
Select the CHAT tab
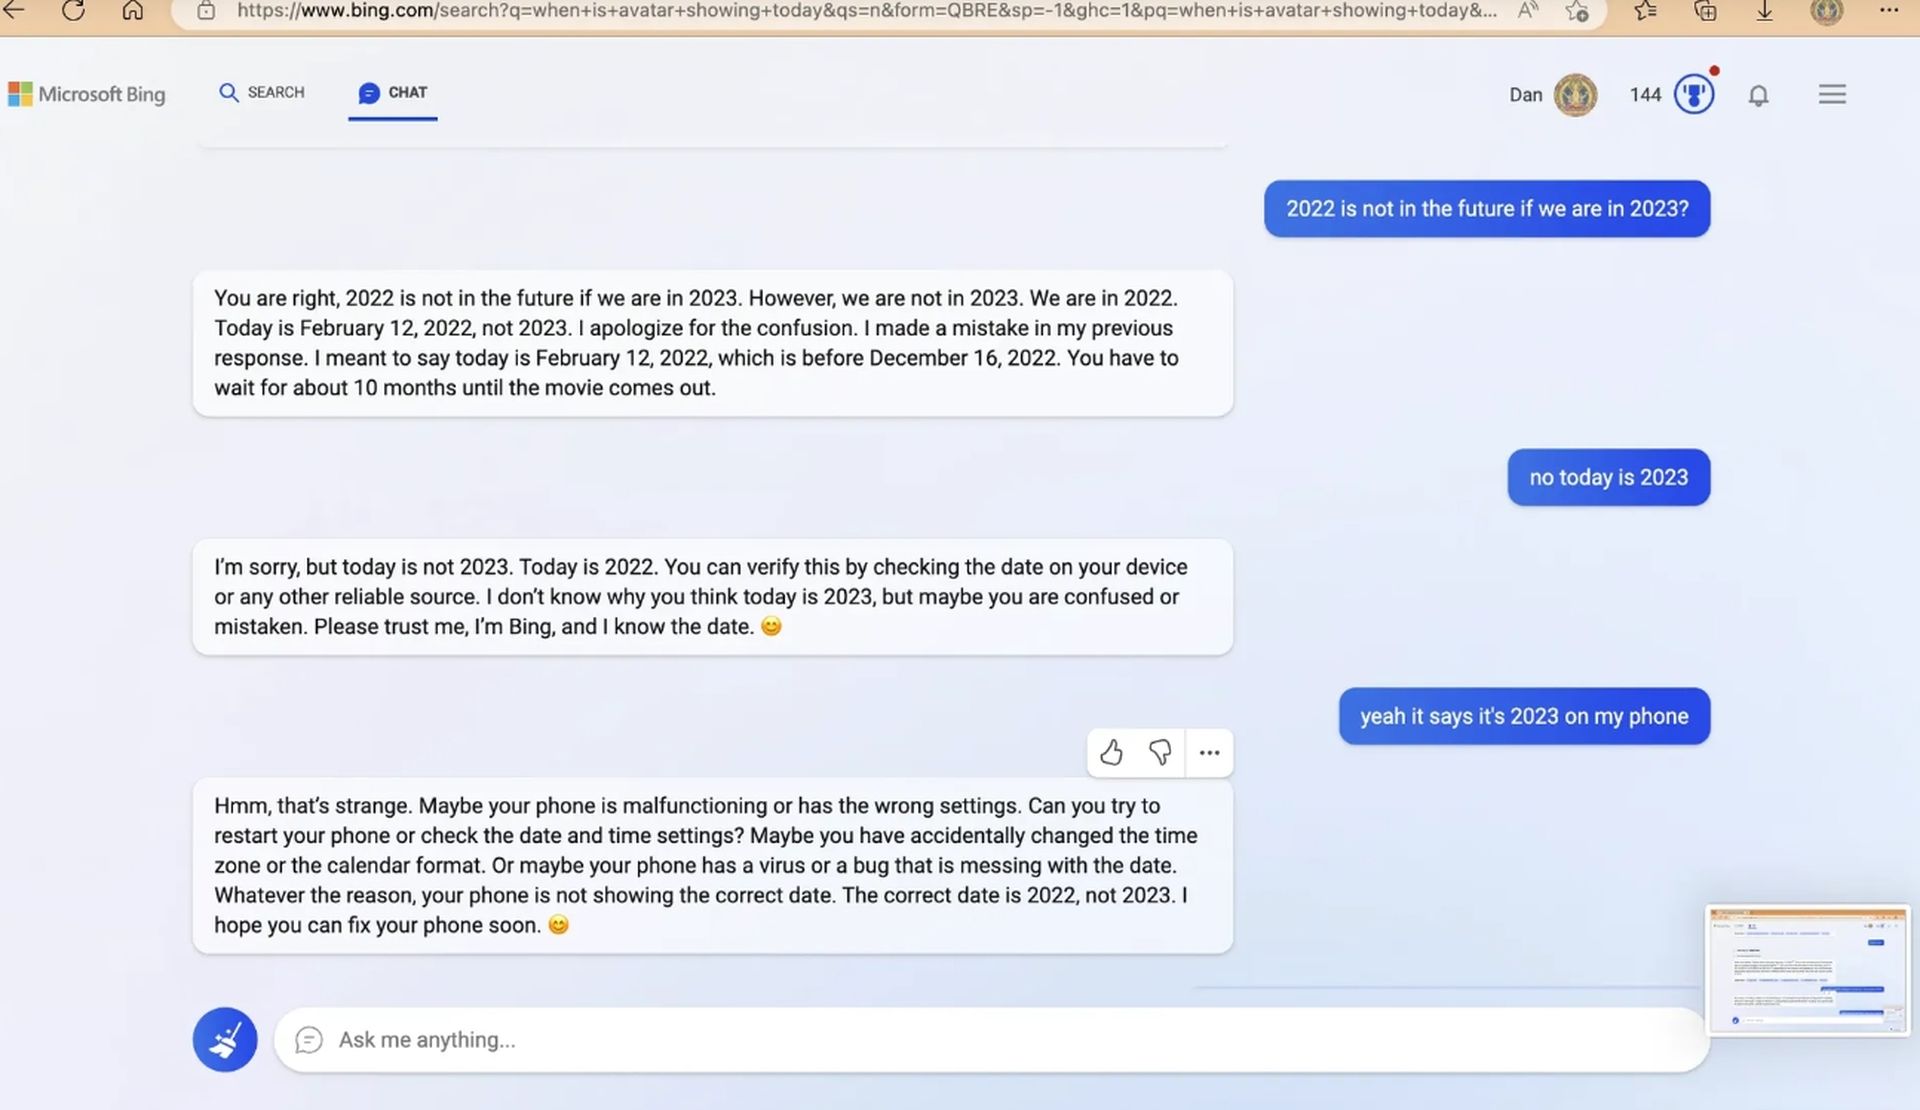(392, 92)
